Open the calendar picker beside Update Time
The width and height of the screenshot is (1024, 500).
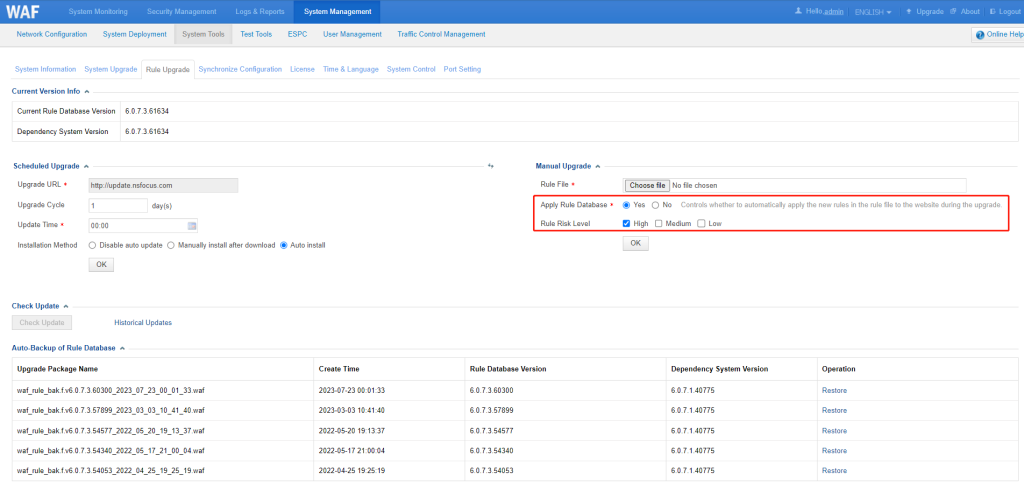192,226
